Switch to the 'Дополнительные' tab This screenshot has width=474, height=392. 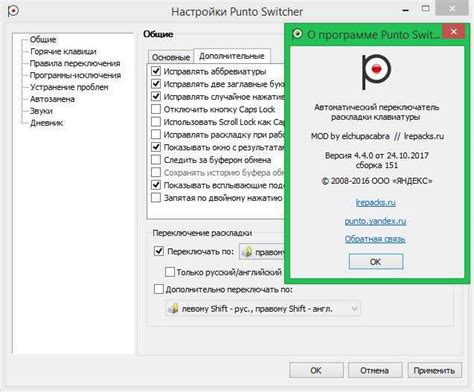(x=232, y=56)
